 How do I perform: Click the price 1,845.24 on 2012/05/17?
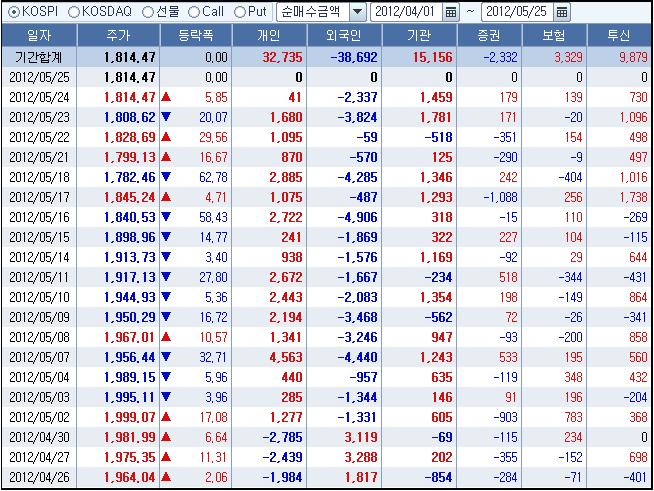(130, 197)
